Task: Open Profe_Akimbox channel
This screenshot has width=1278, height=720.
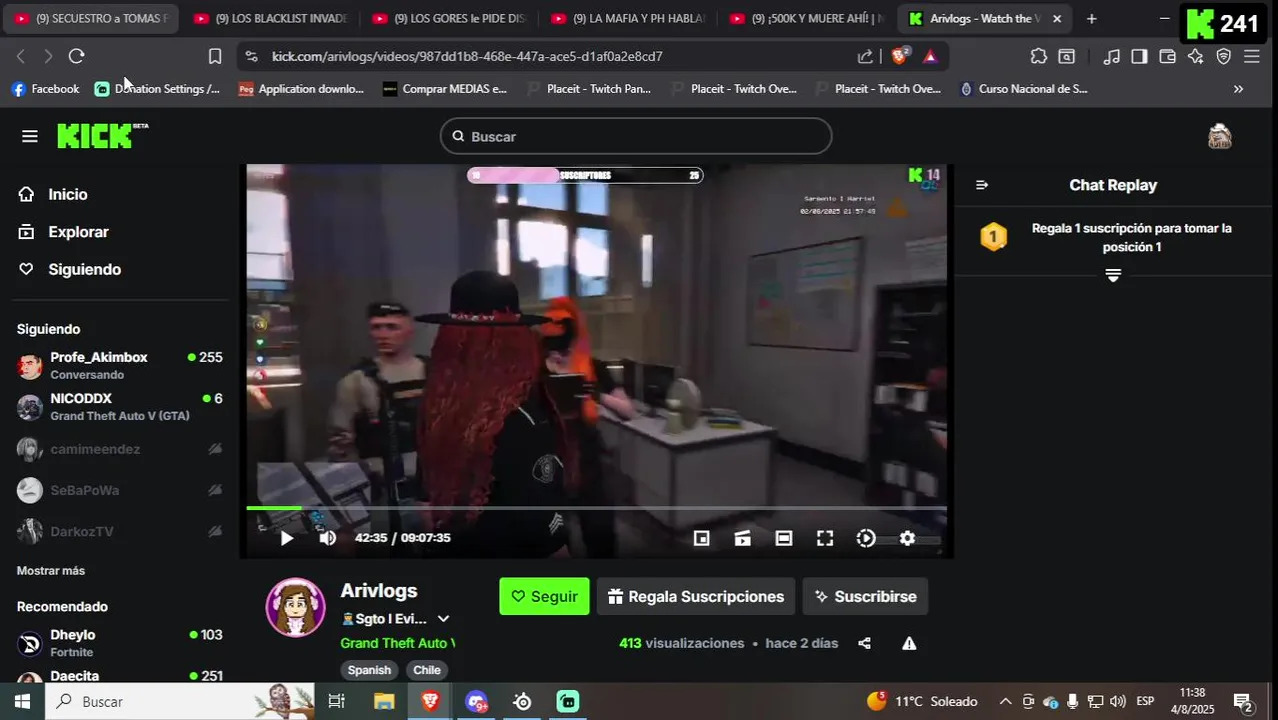Action: pos(120,365)
